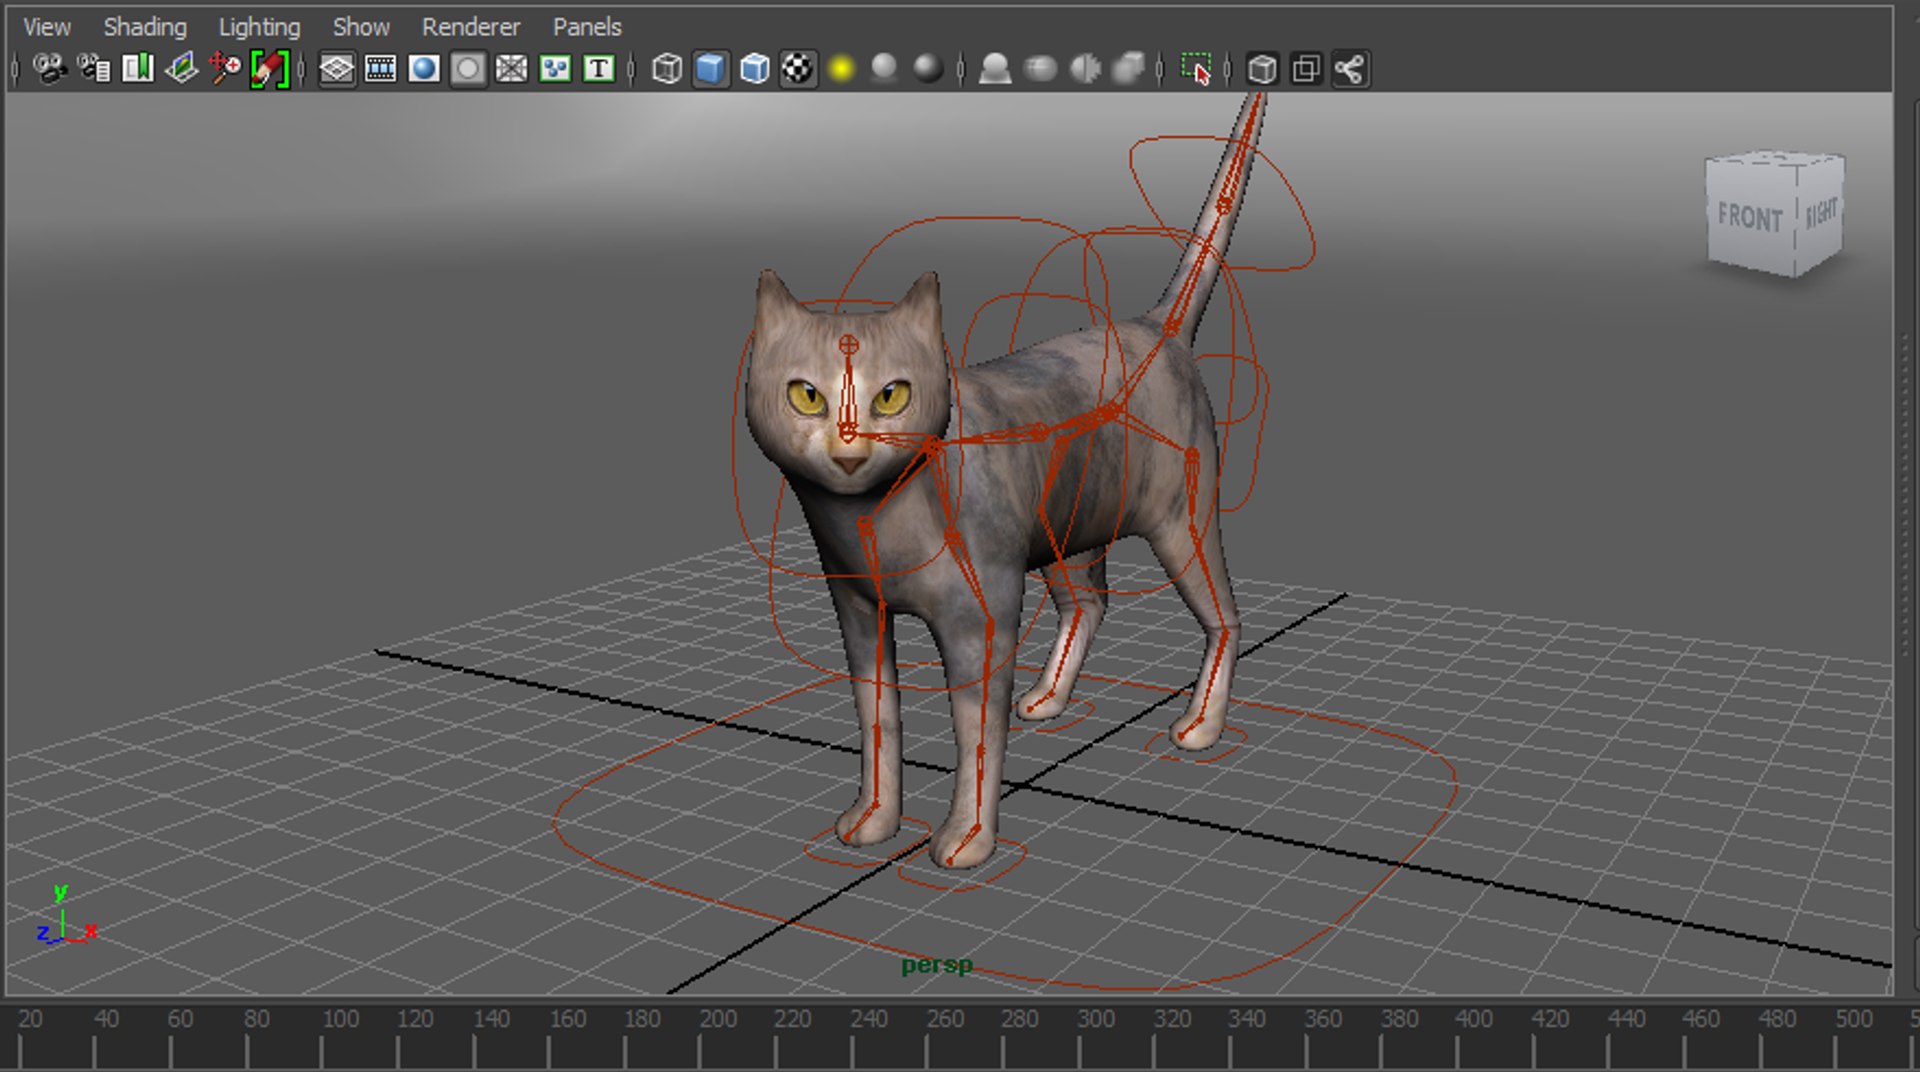Jump to frame 500 on timeline

(1853, 1019)
